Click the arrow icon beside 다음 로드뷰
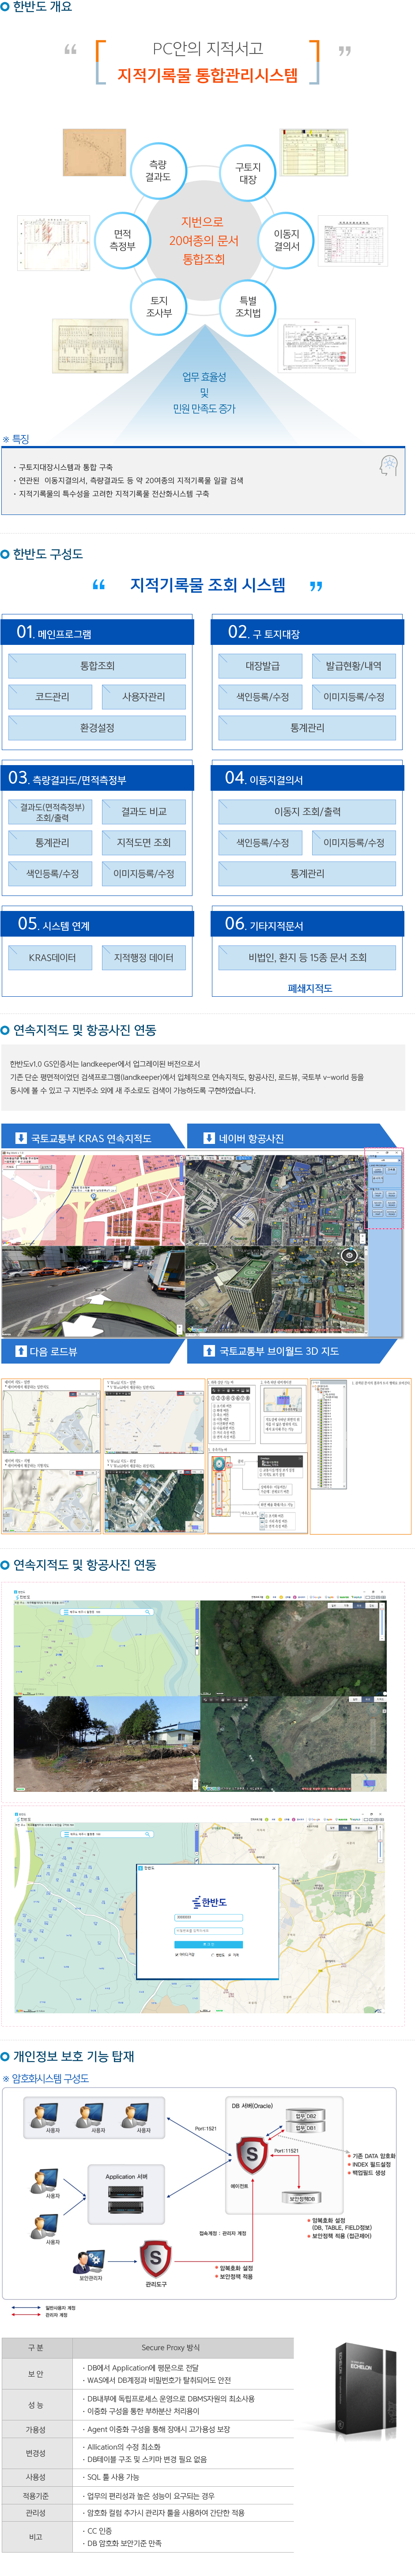 (x=21, y=1351)
